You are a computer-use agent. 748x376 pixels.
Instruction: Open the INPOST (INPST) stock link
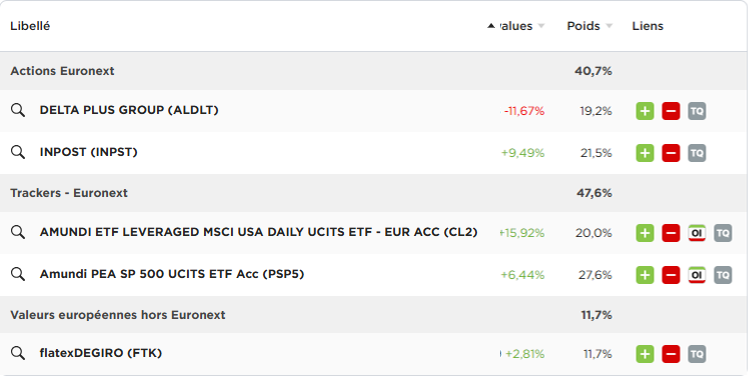88,152
